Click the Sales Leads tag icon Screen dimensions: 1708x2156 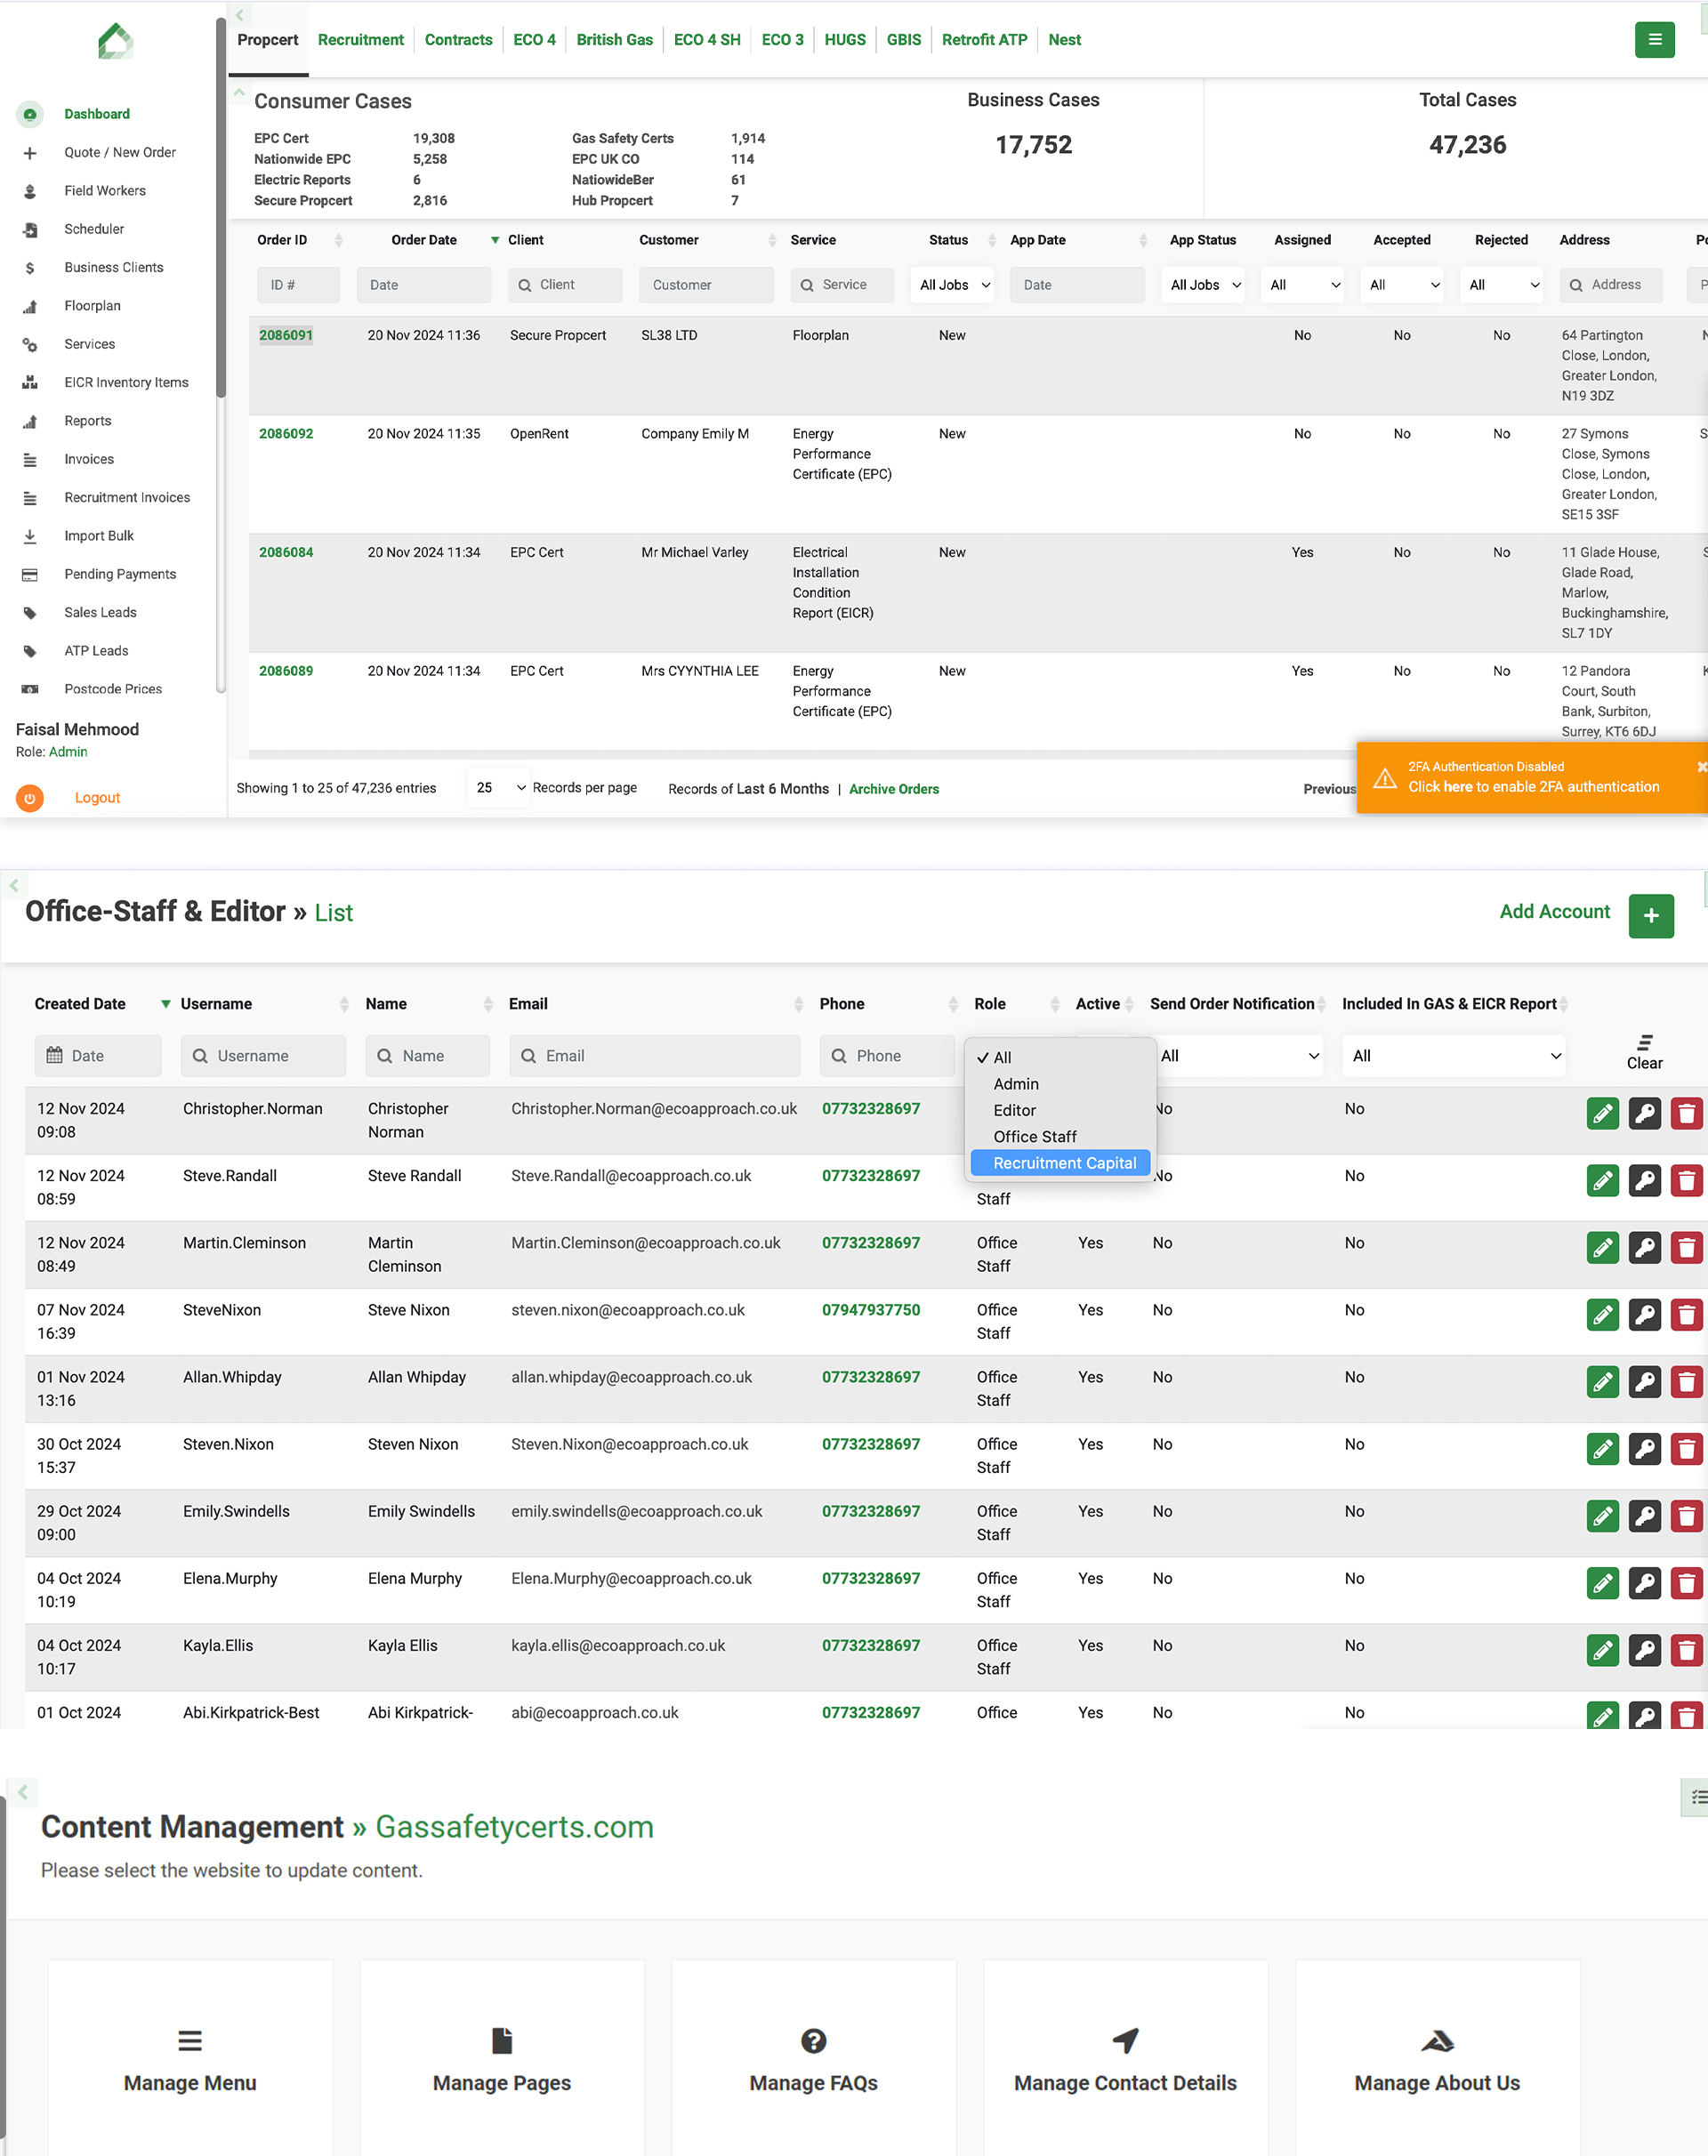(x=30, y=613)
